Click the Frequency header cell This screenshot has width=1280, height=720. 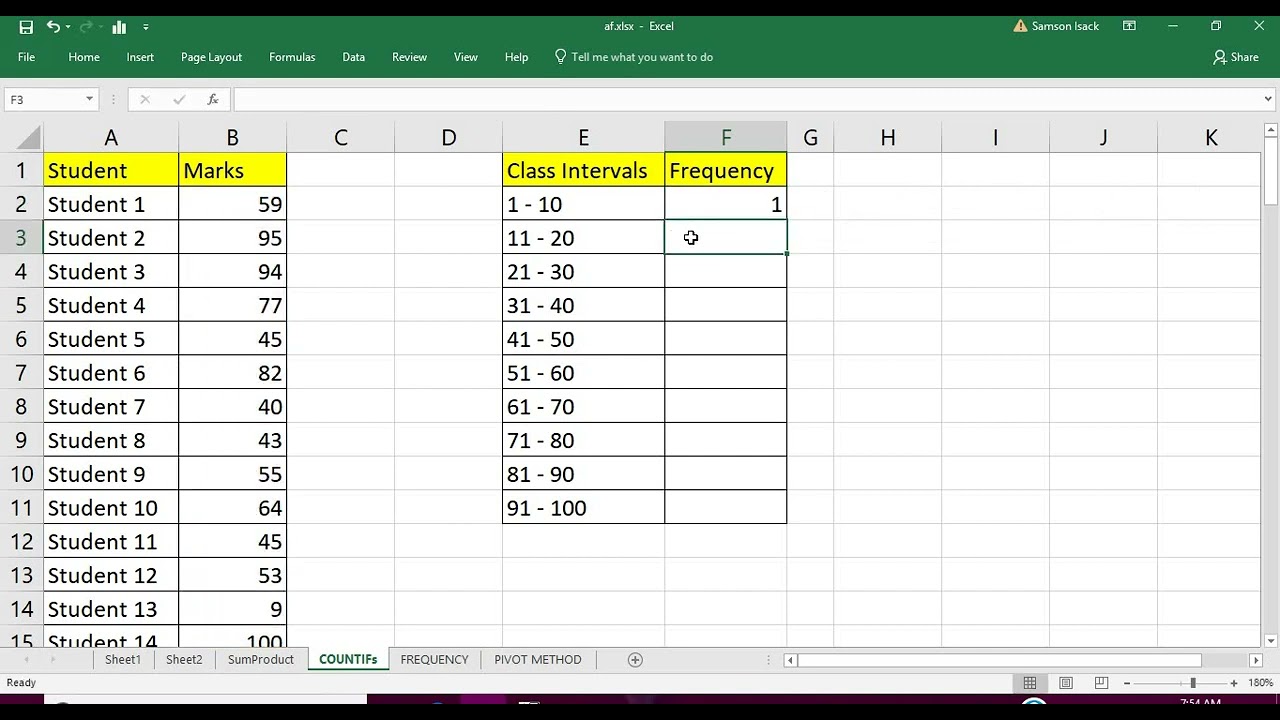point(725,170)
